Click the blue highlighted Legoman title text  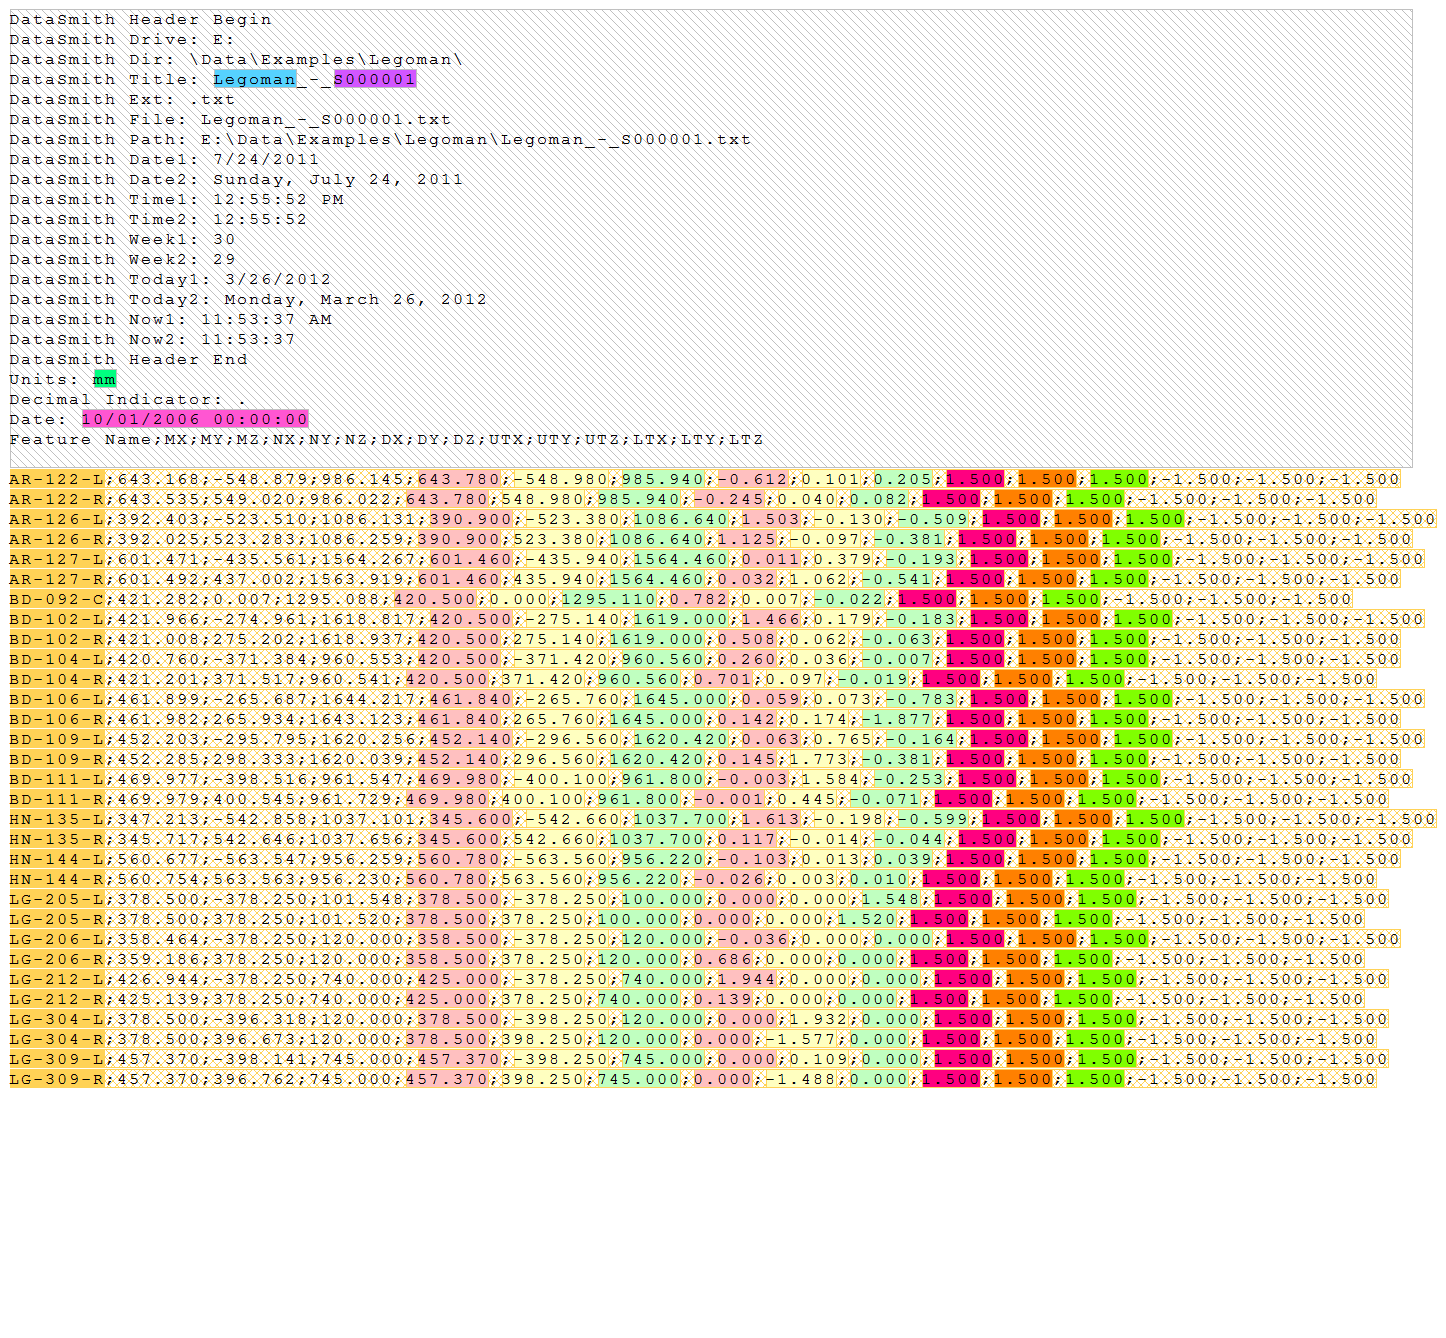coord(254,79)
